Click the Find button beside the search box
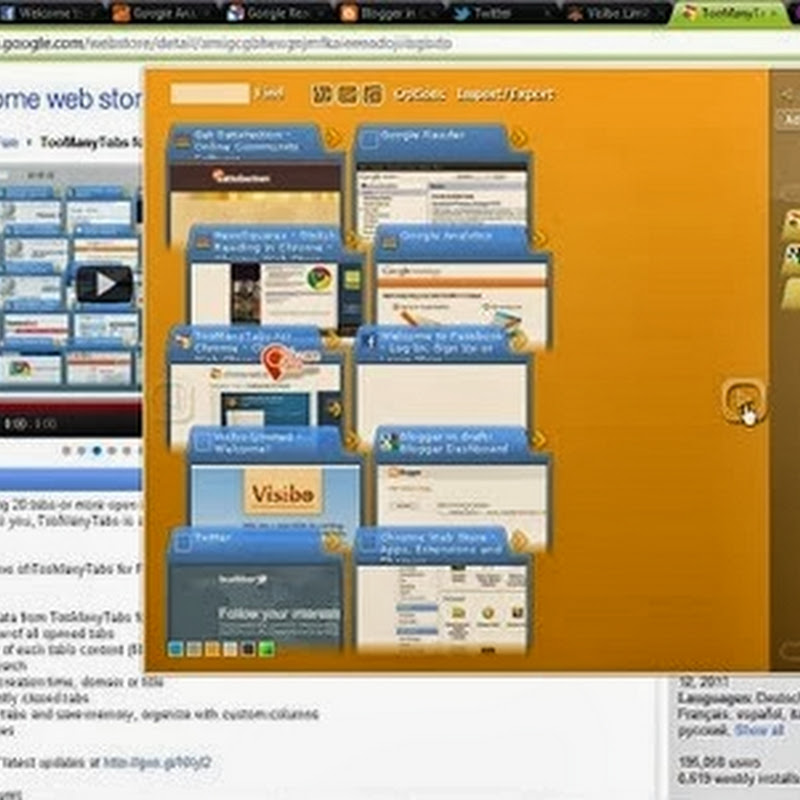 (x=268, y=93)
